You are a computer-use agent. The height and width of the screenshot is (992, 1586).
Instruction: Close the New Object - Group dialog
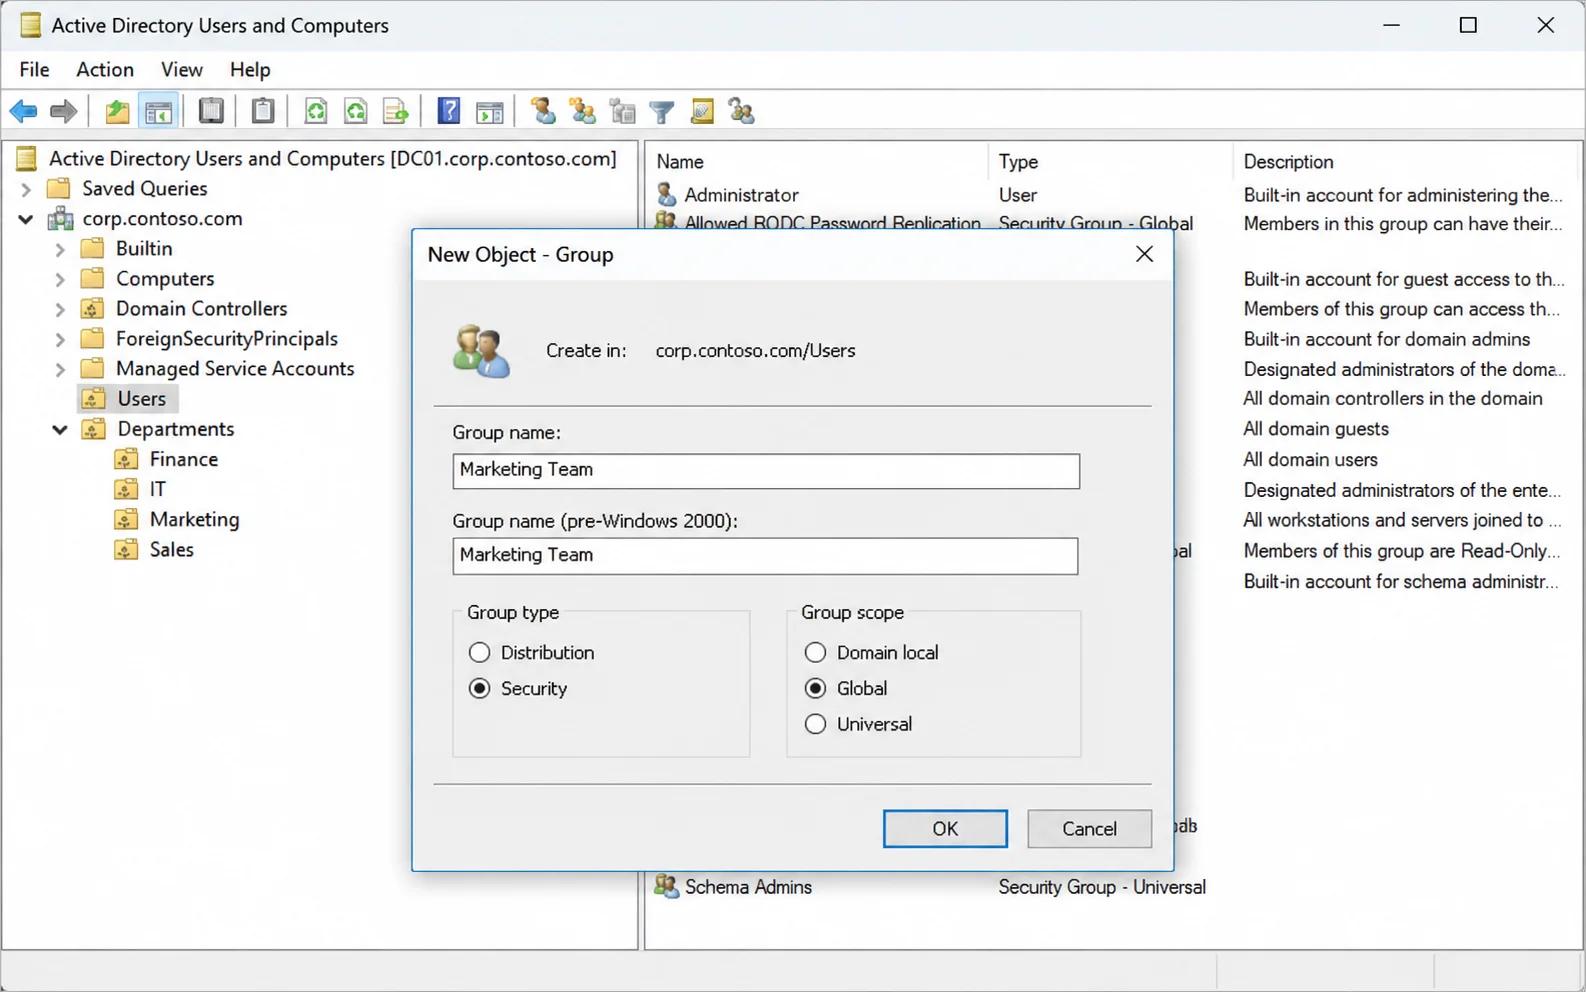coord(1145,255)
